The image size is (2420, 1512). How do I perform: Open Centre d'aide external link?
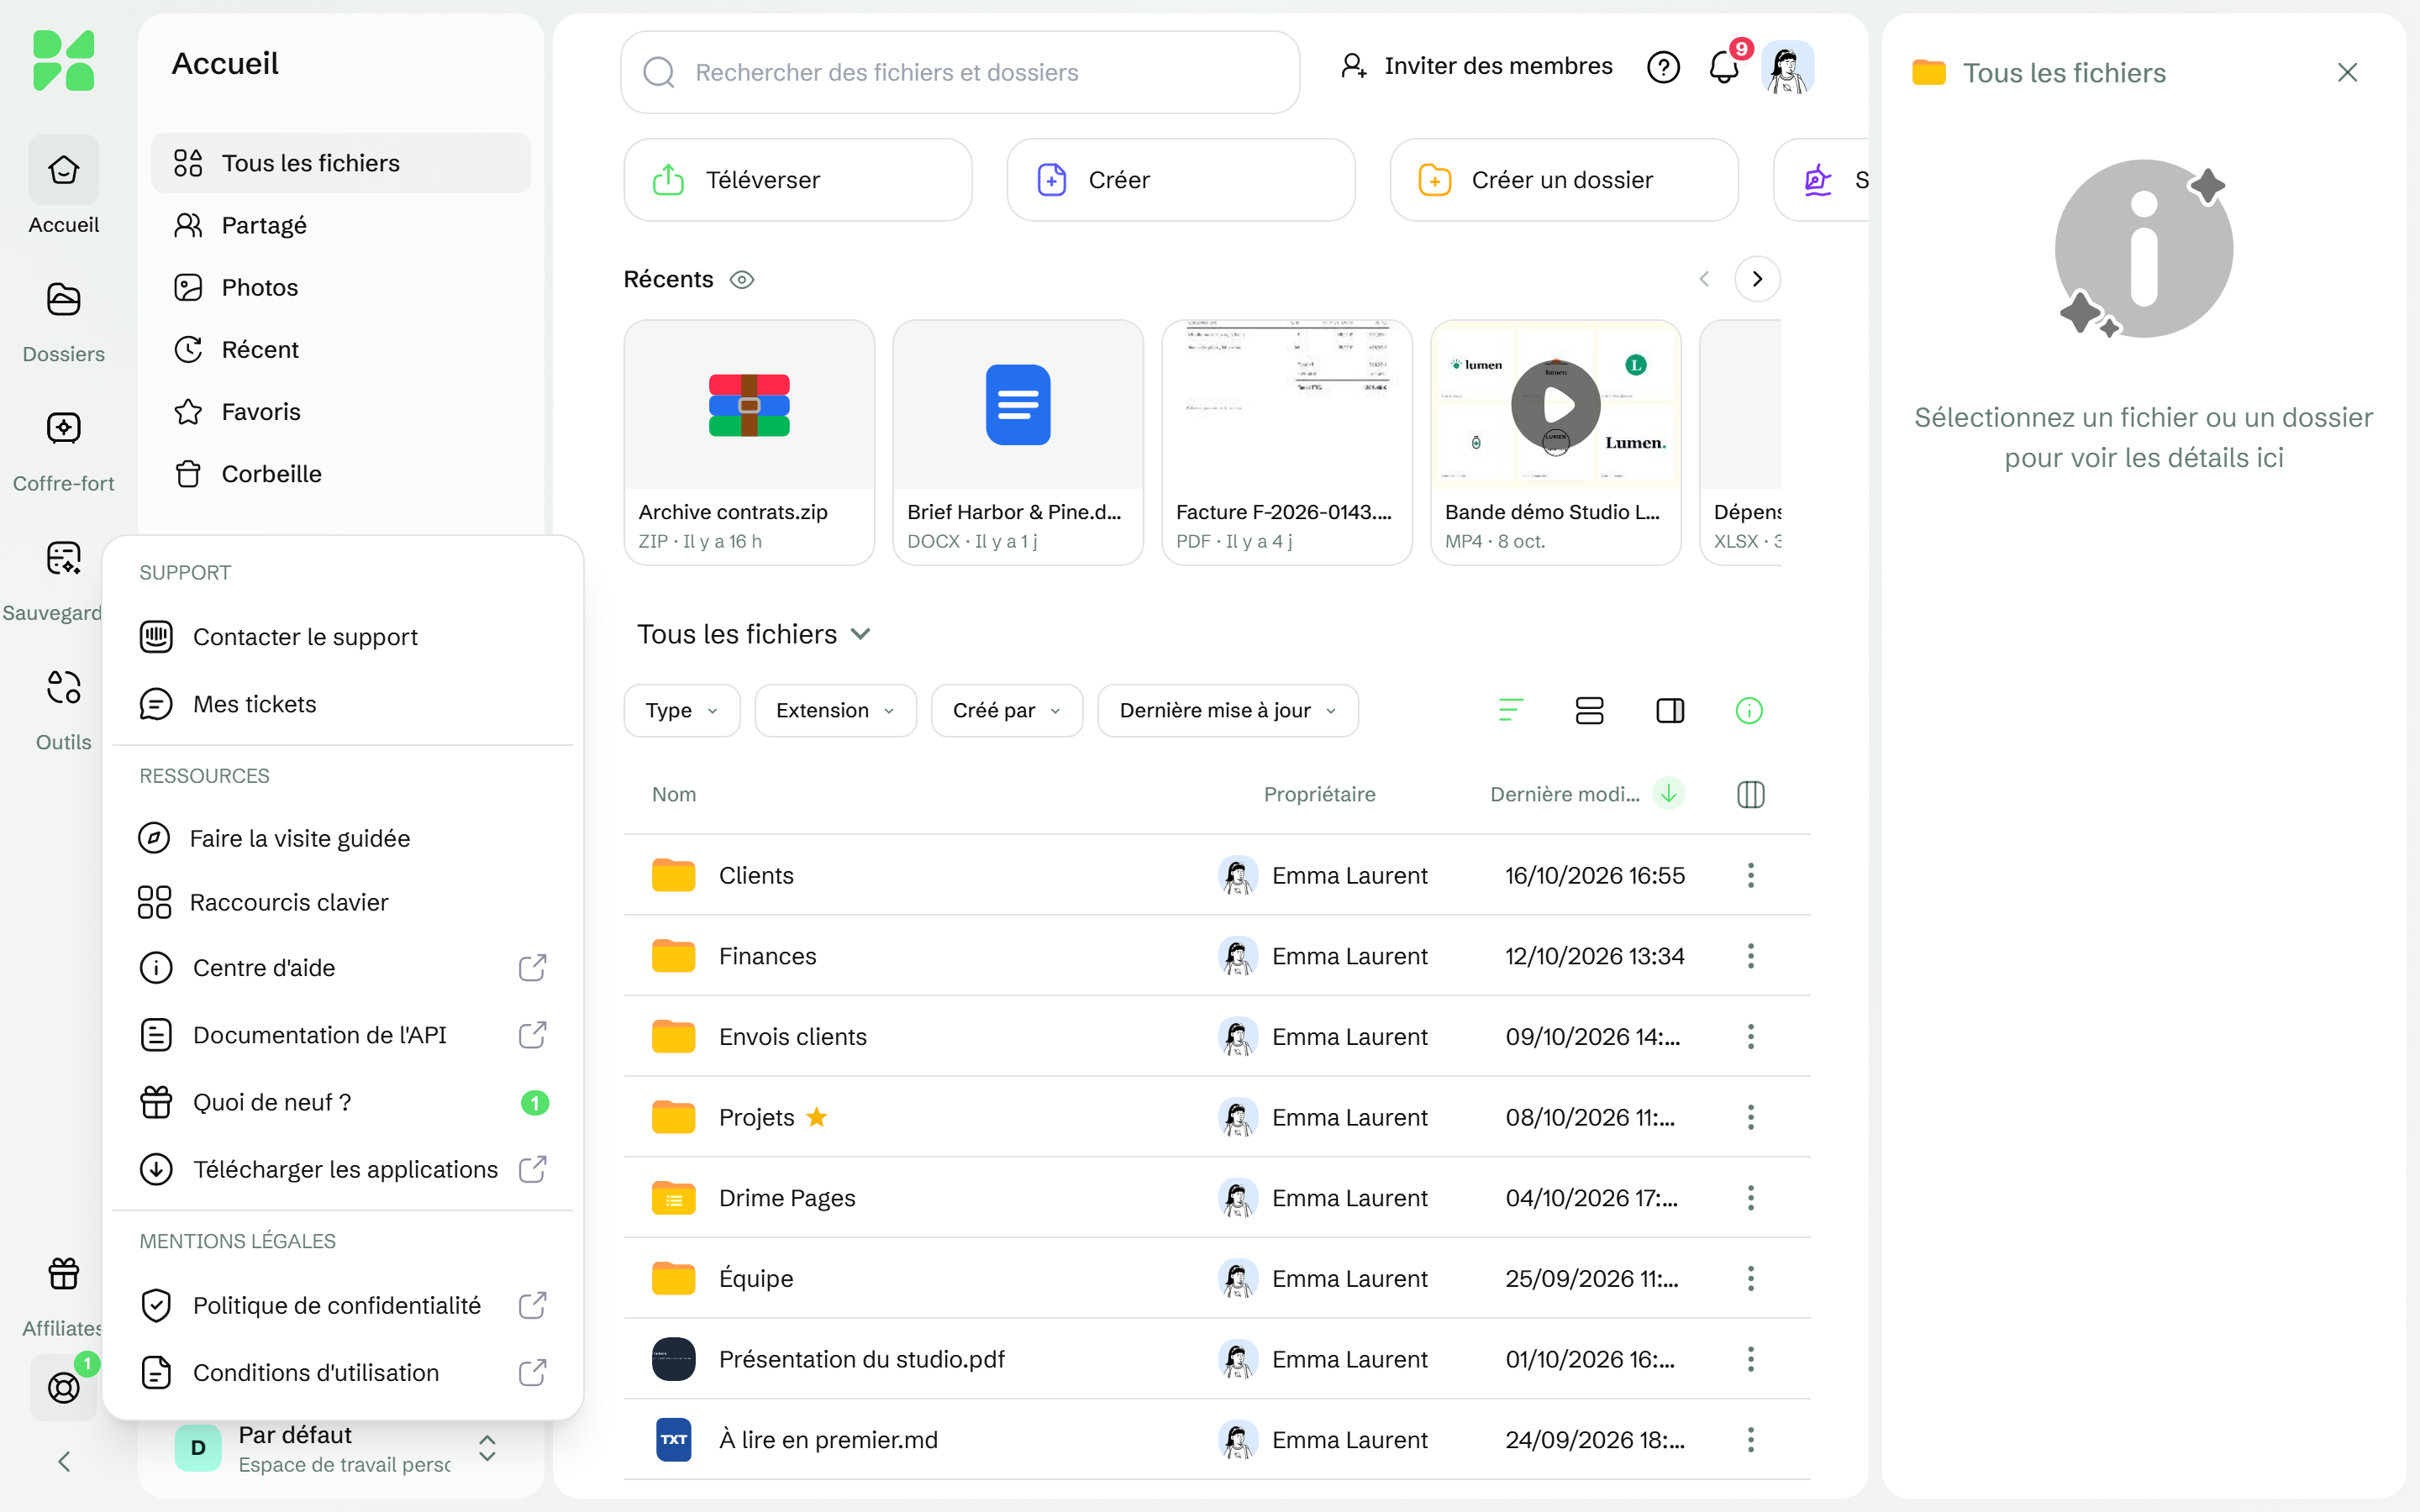coord(343,968)
